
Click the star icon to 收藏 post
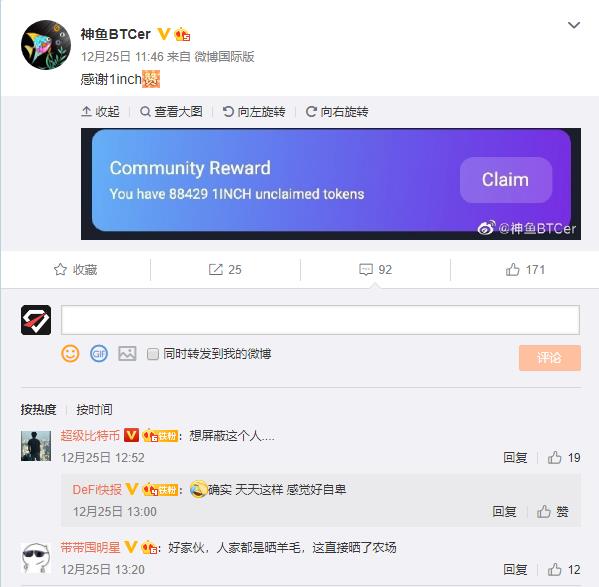tap(60, 270)
